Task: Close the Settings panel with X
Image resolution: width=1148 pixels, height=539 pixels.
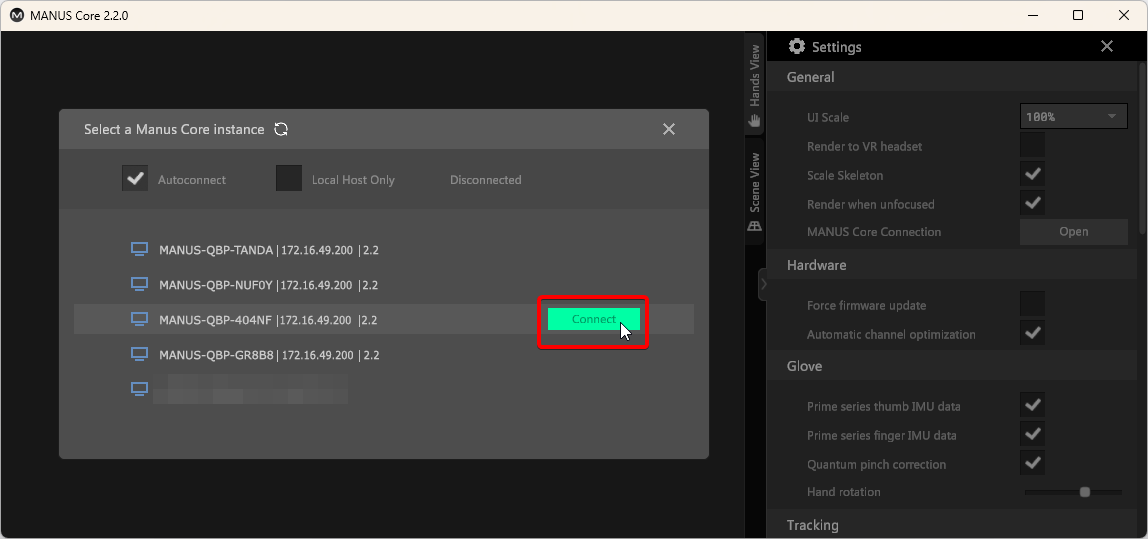Action: pos(1106,47)
